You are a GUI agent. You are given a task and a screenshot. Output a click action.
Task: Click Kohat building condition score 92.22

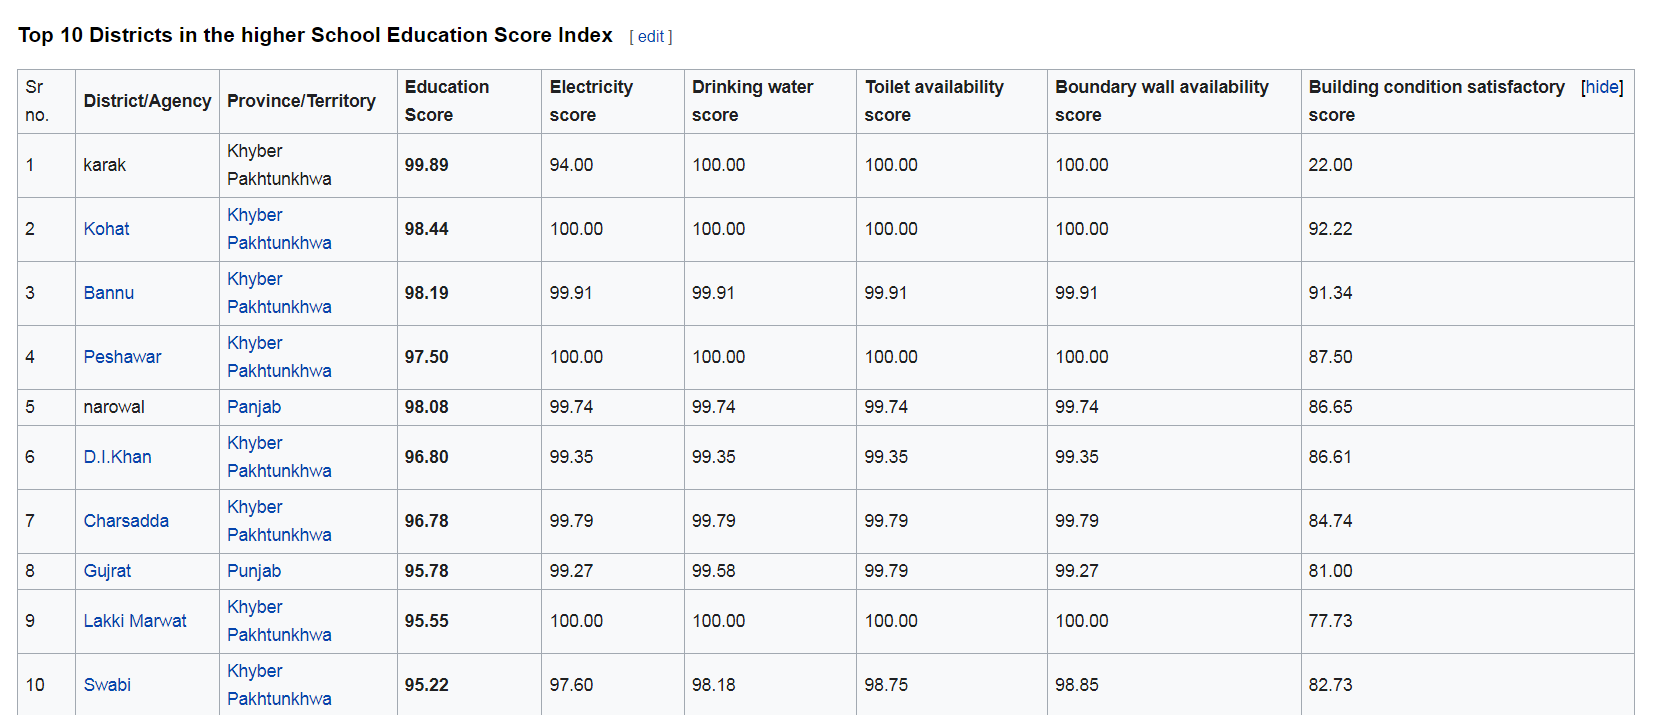tap(1330, 229)
